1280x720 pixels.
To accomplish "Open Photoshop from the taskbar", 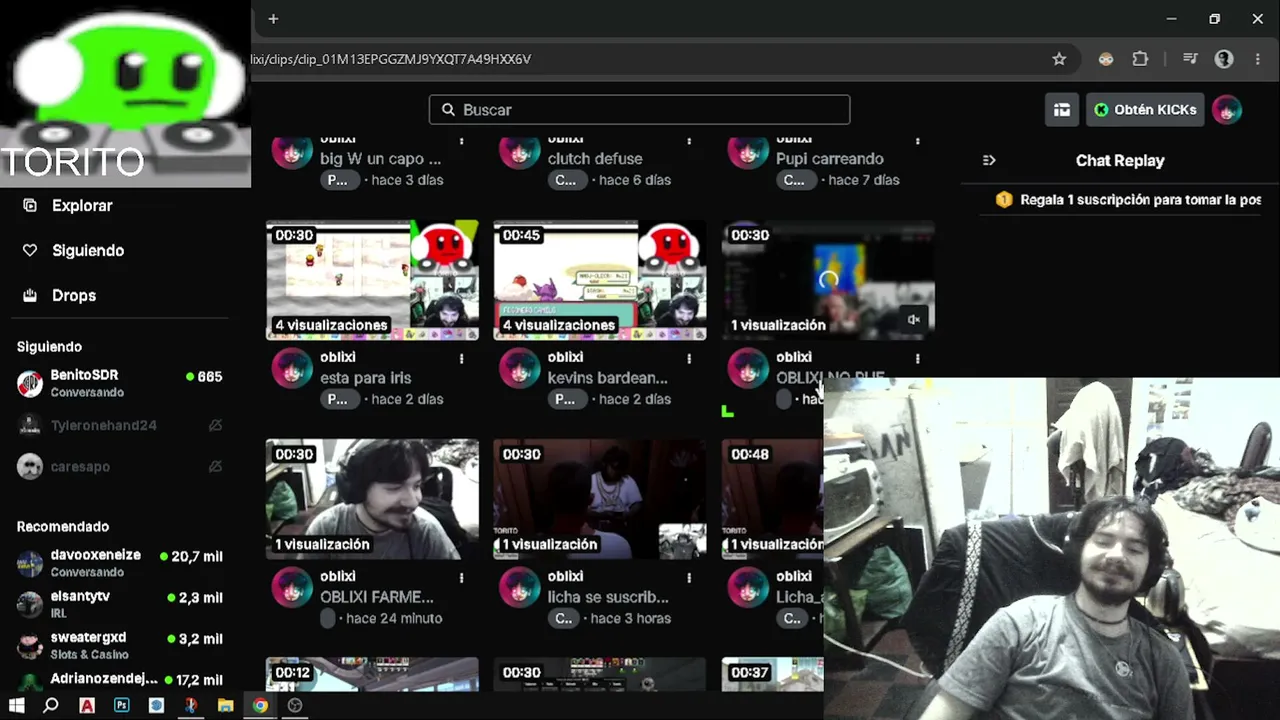I will pos(122,706).
